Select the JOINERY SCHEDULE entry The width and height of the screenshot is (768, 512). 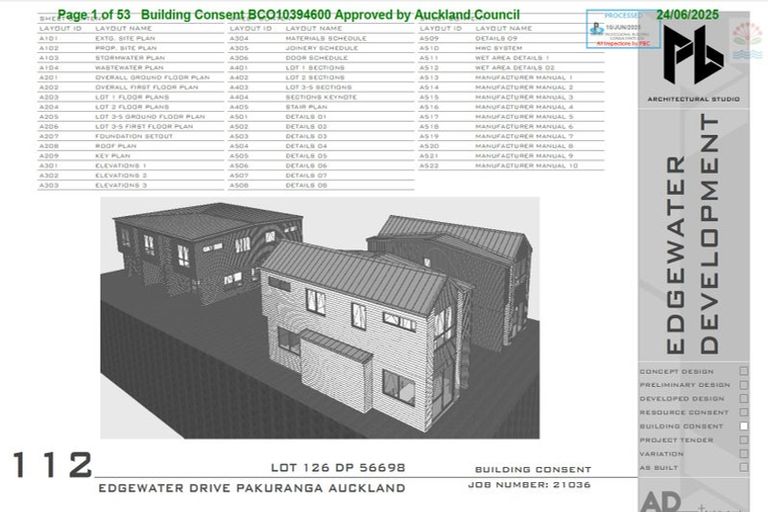coord(321,48)
